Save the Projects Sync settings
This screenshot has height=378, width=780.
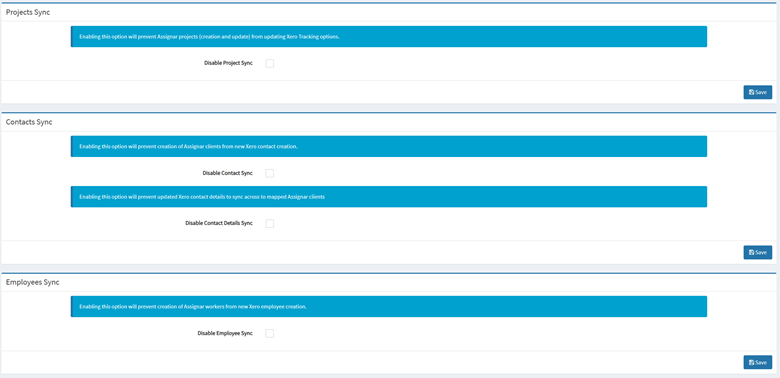pos(758,93)
